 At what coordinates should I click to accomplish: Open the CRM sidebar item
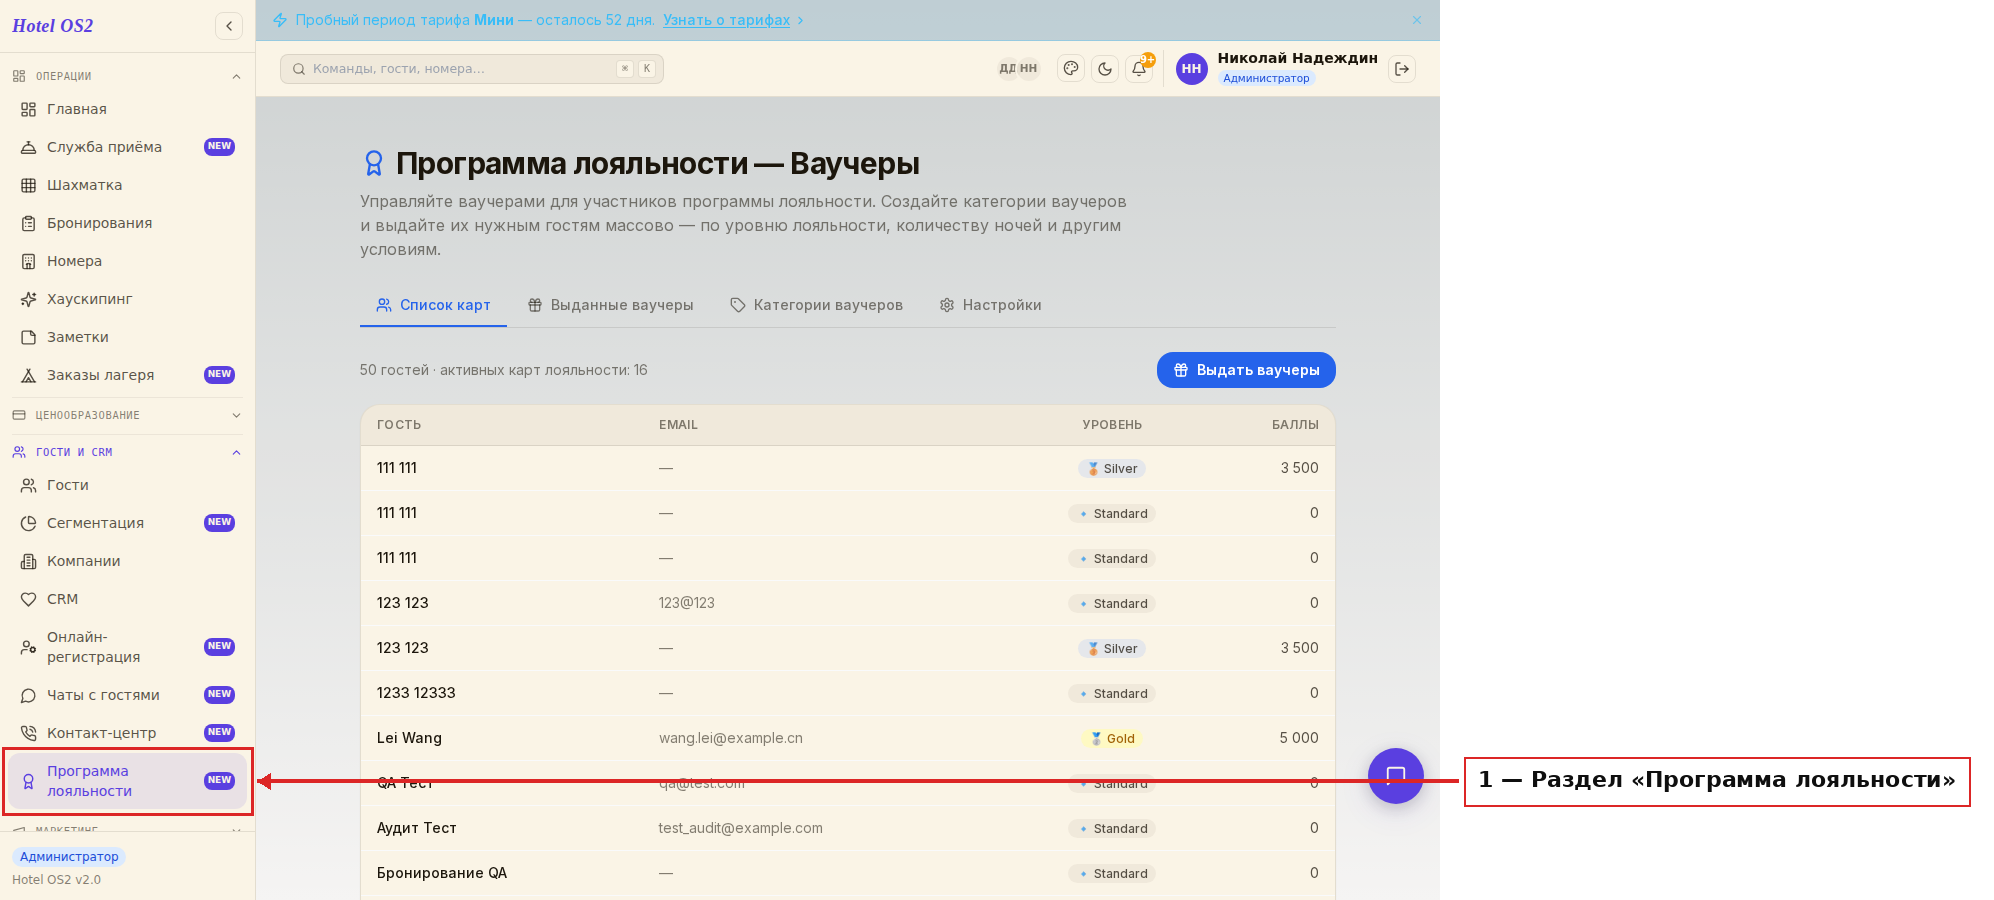(x=127, y=599)
